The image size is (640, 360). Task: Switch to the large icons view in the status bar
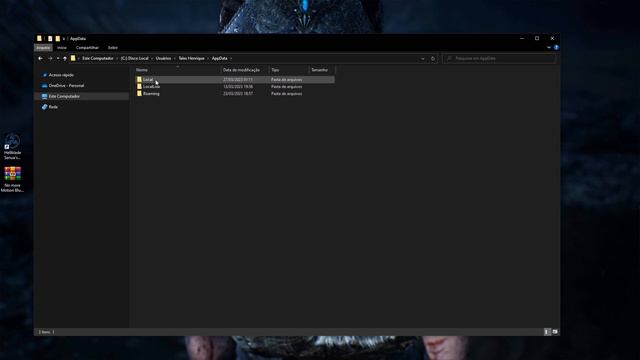555,332
